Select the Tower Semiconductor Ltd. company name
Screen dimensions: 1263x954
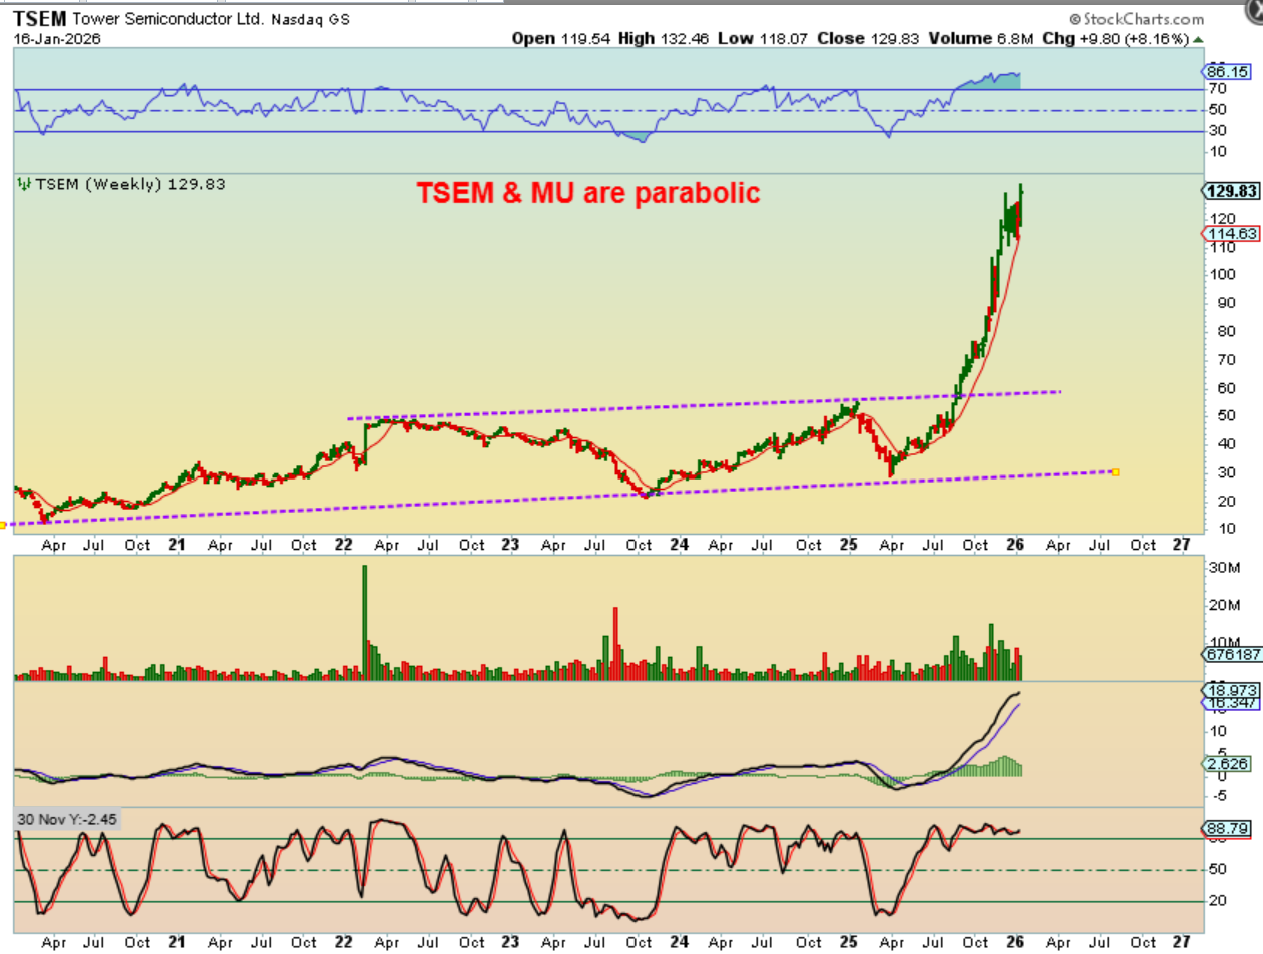167,18
